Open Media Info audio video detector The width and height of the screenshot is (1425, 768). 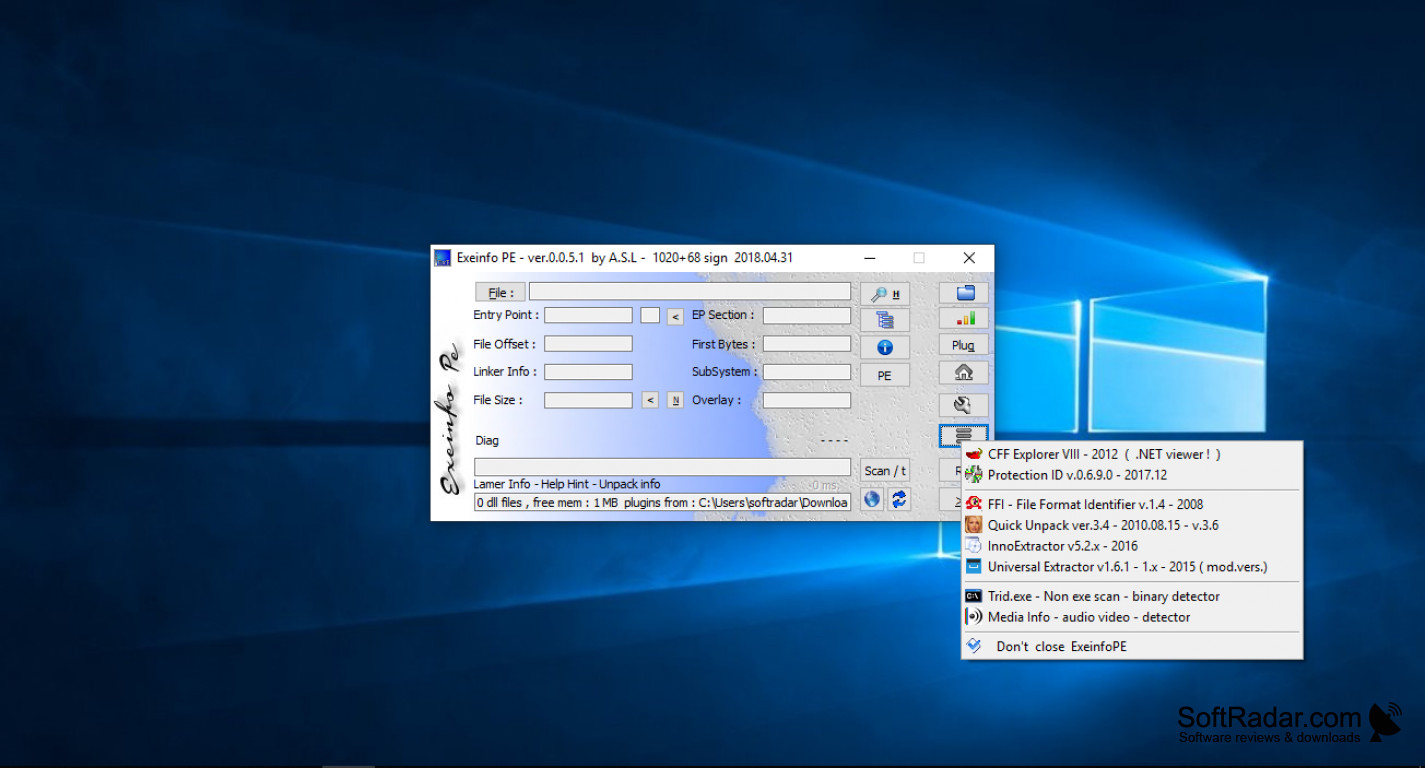pos(1132,617)
